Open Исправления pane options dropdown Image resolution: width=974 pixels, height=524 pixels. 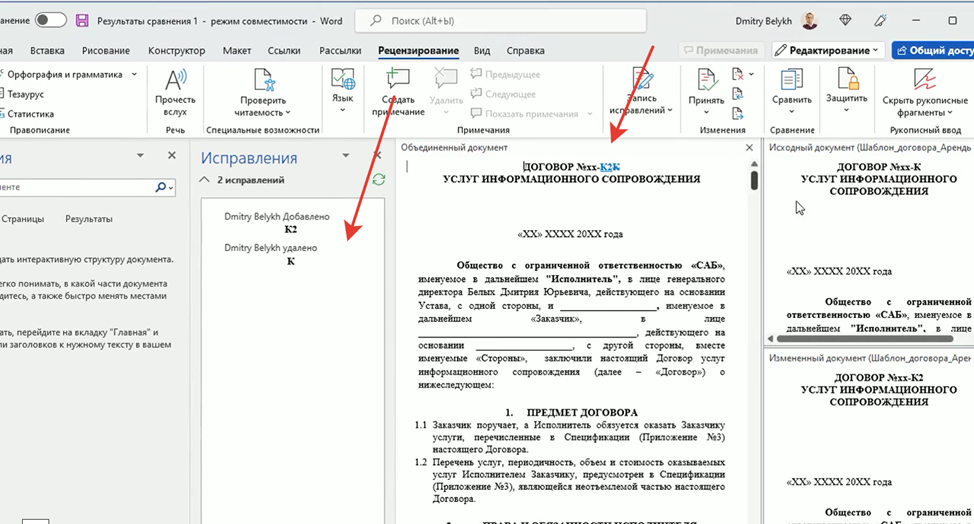[x=345, y=155]
